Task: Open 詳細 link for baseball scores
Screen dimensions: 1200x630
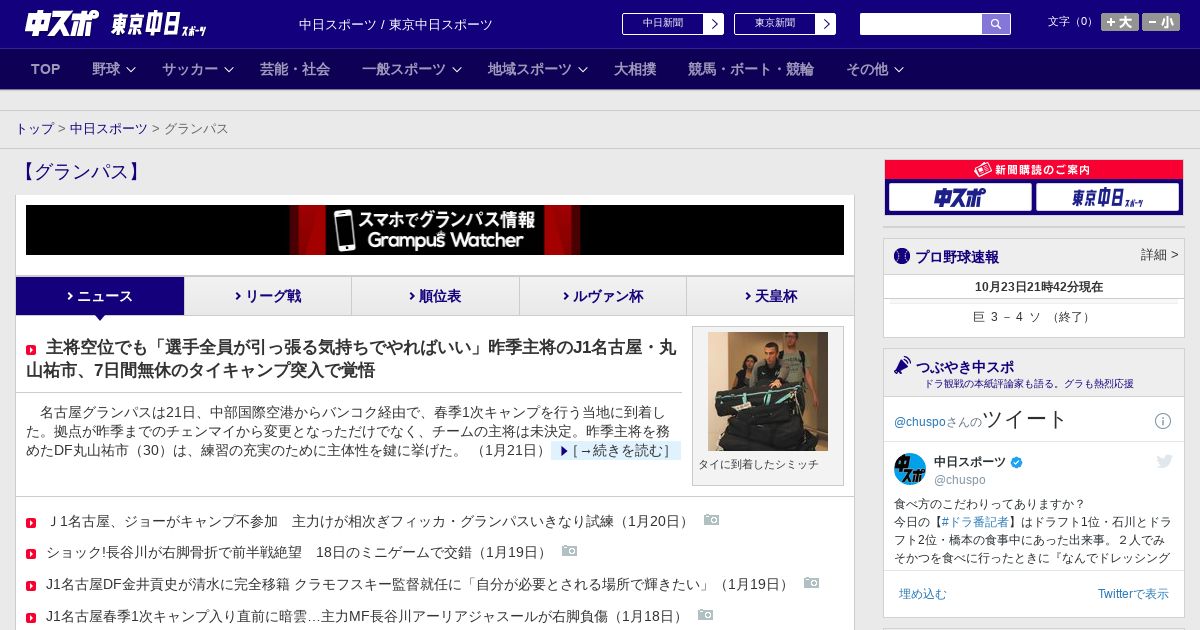Action: click(1159, 255)
